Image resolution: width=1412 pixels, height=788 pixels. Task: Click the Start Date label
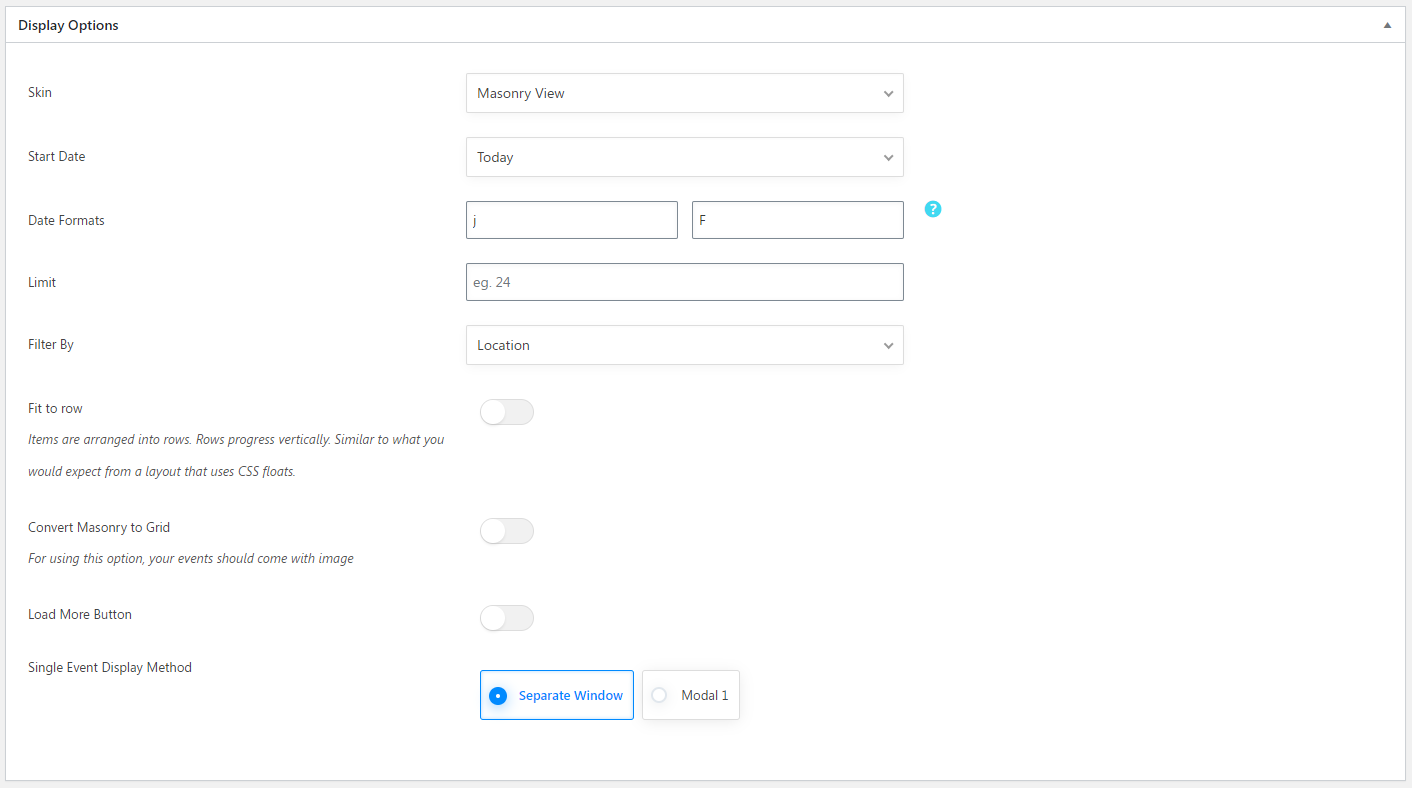click(57, 156)
